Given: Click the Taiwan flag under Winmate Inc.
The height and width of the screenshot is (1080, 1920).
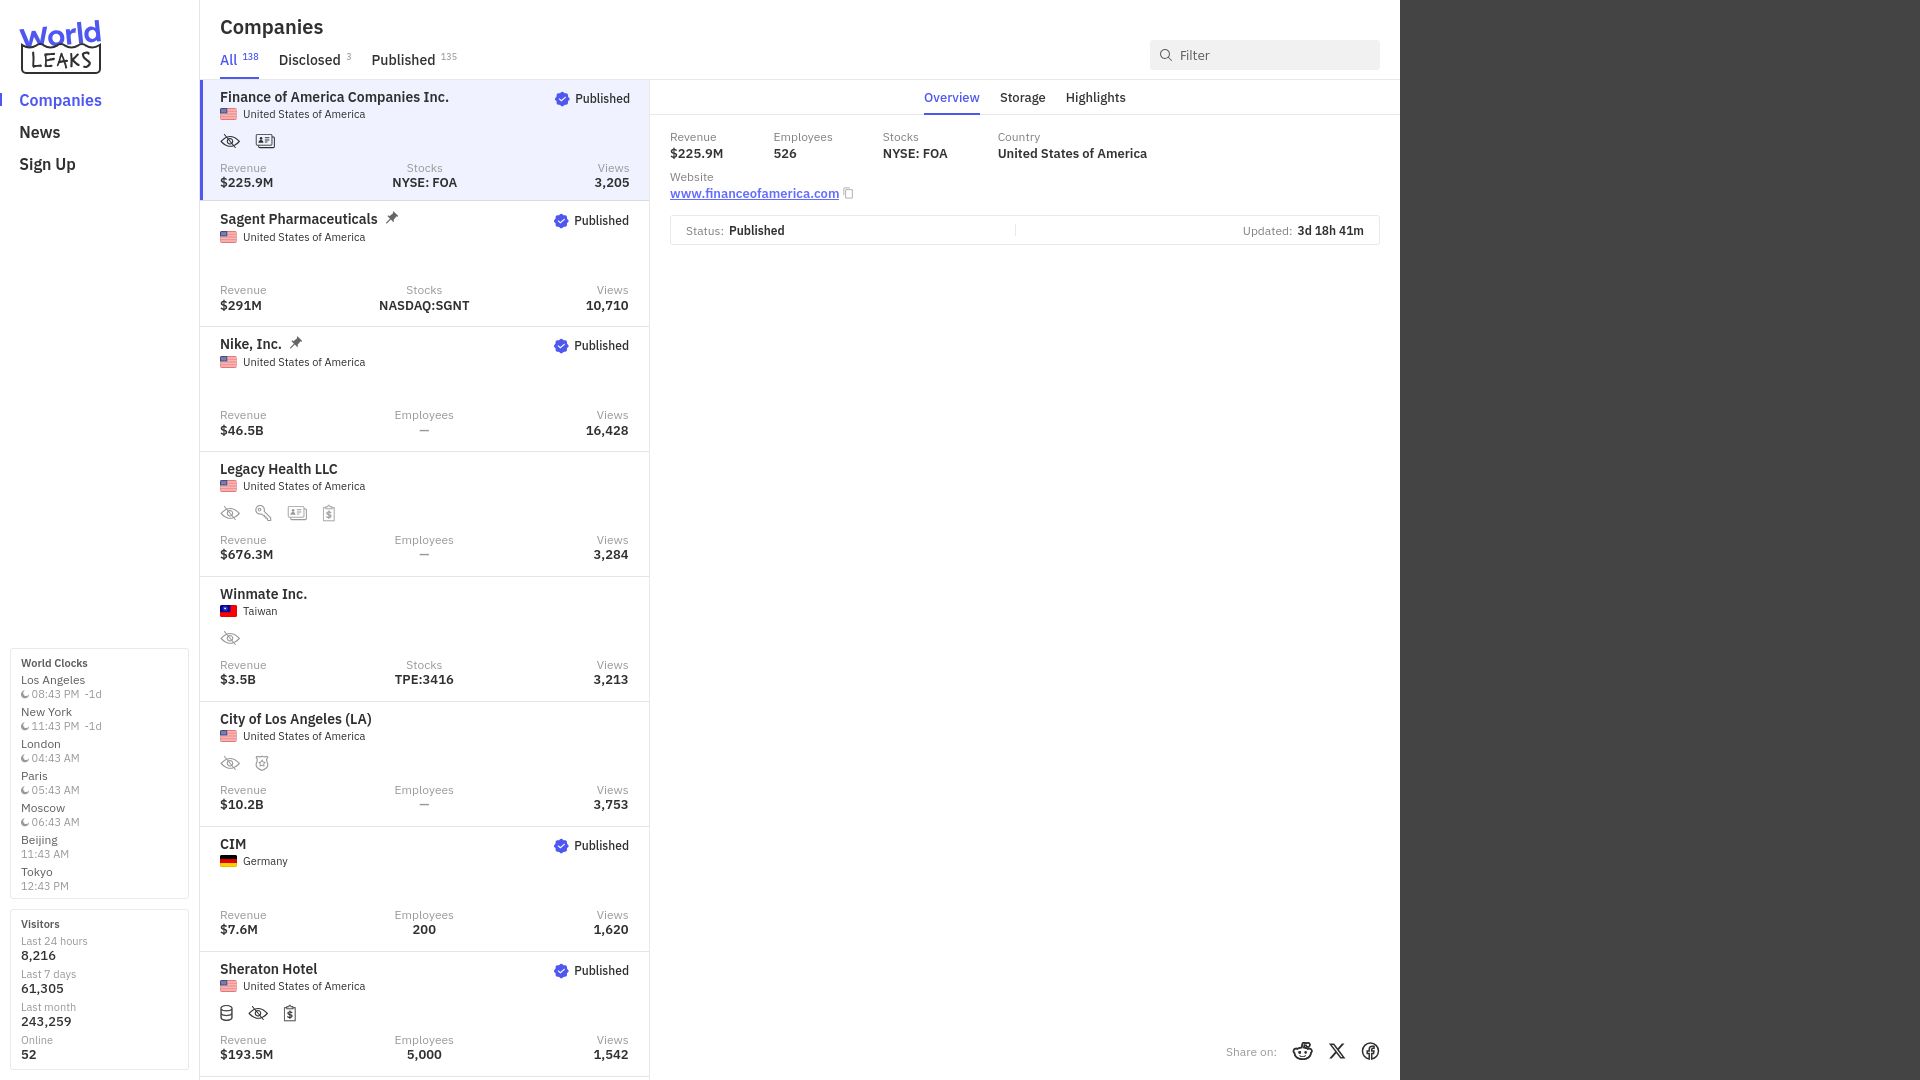Looking at the screenshot, I should 228,611.
